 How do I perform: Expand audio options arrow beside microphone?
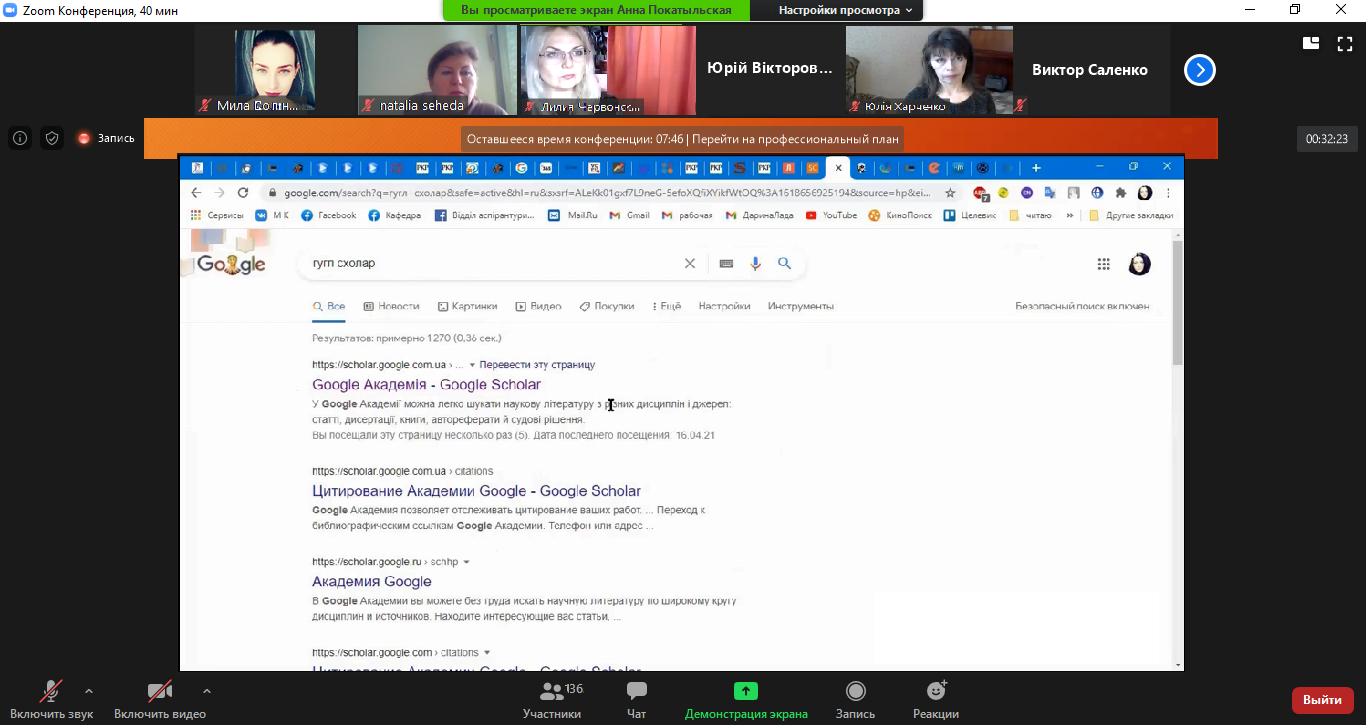89,690
